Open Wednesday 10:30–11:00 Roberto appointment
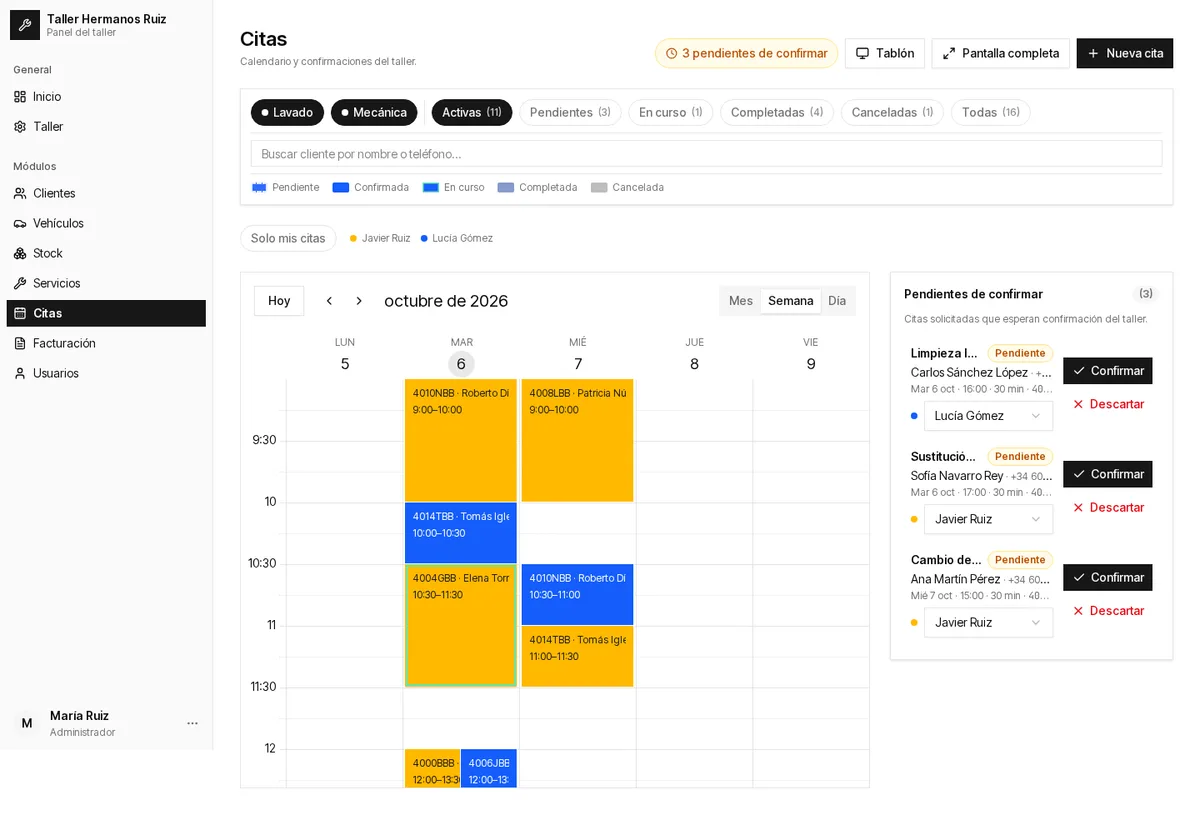 577,595
